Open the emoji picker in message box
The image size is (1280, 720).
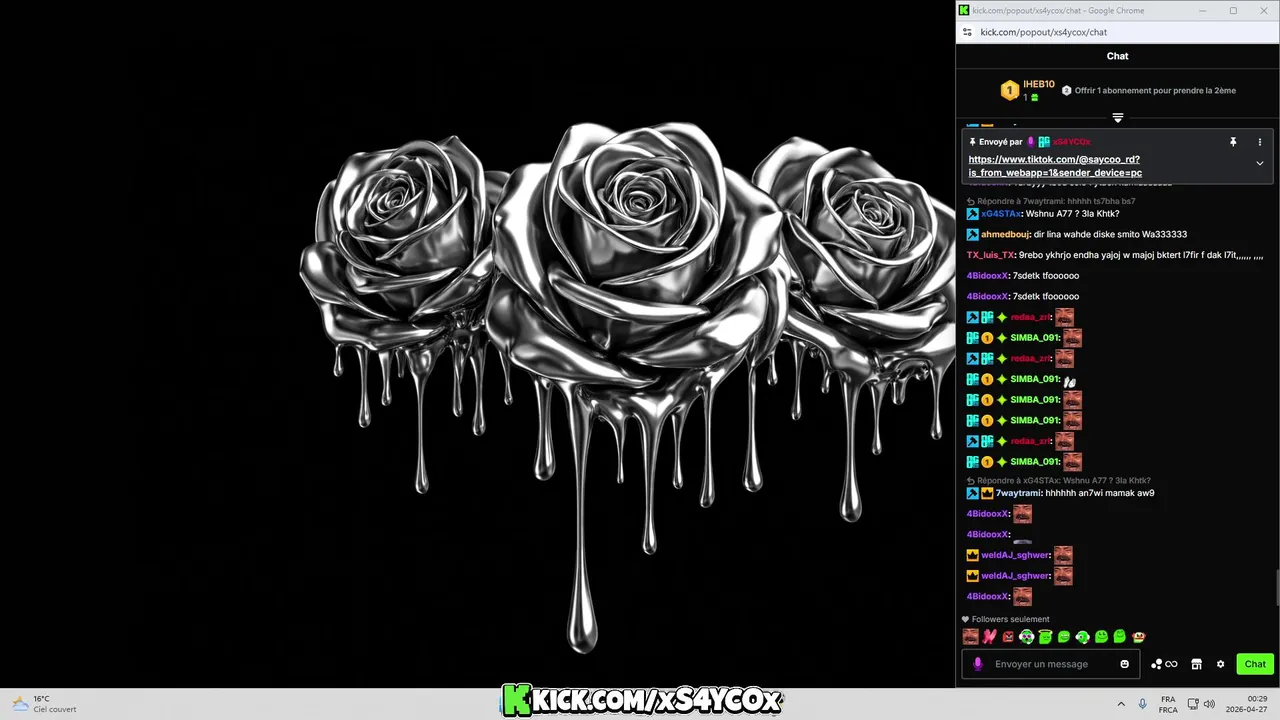click(x=1125, y=664)
